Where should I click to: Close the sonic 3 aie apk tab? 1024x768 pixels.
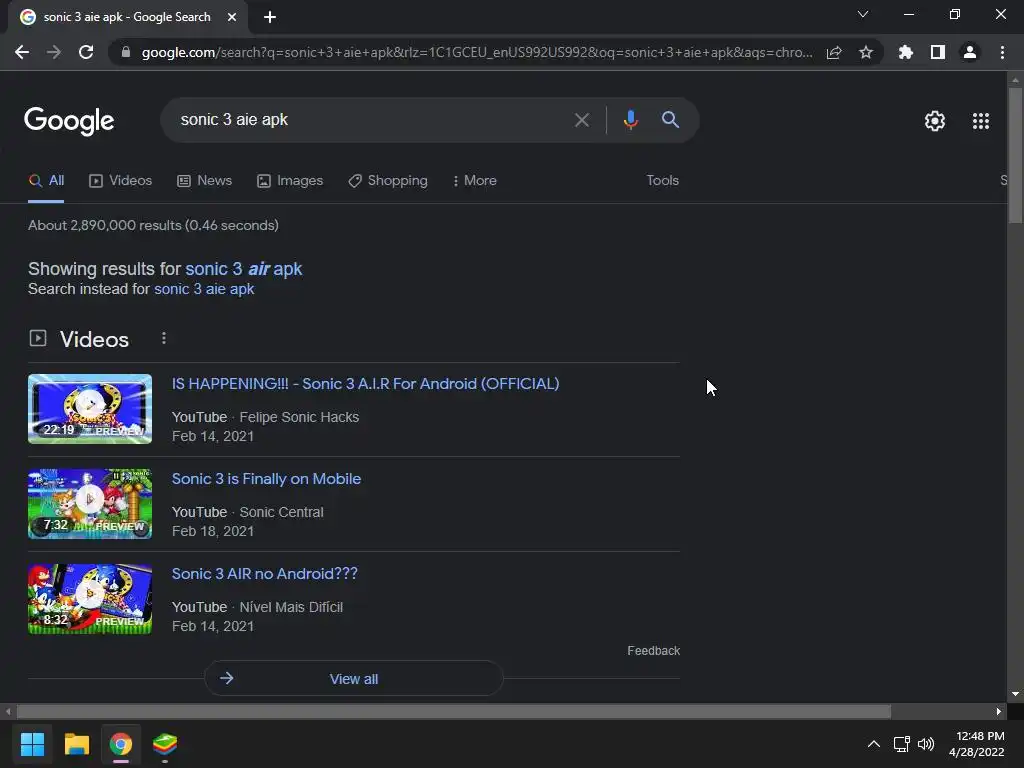232,17
